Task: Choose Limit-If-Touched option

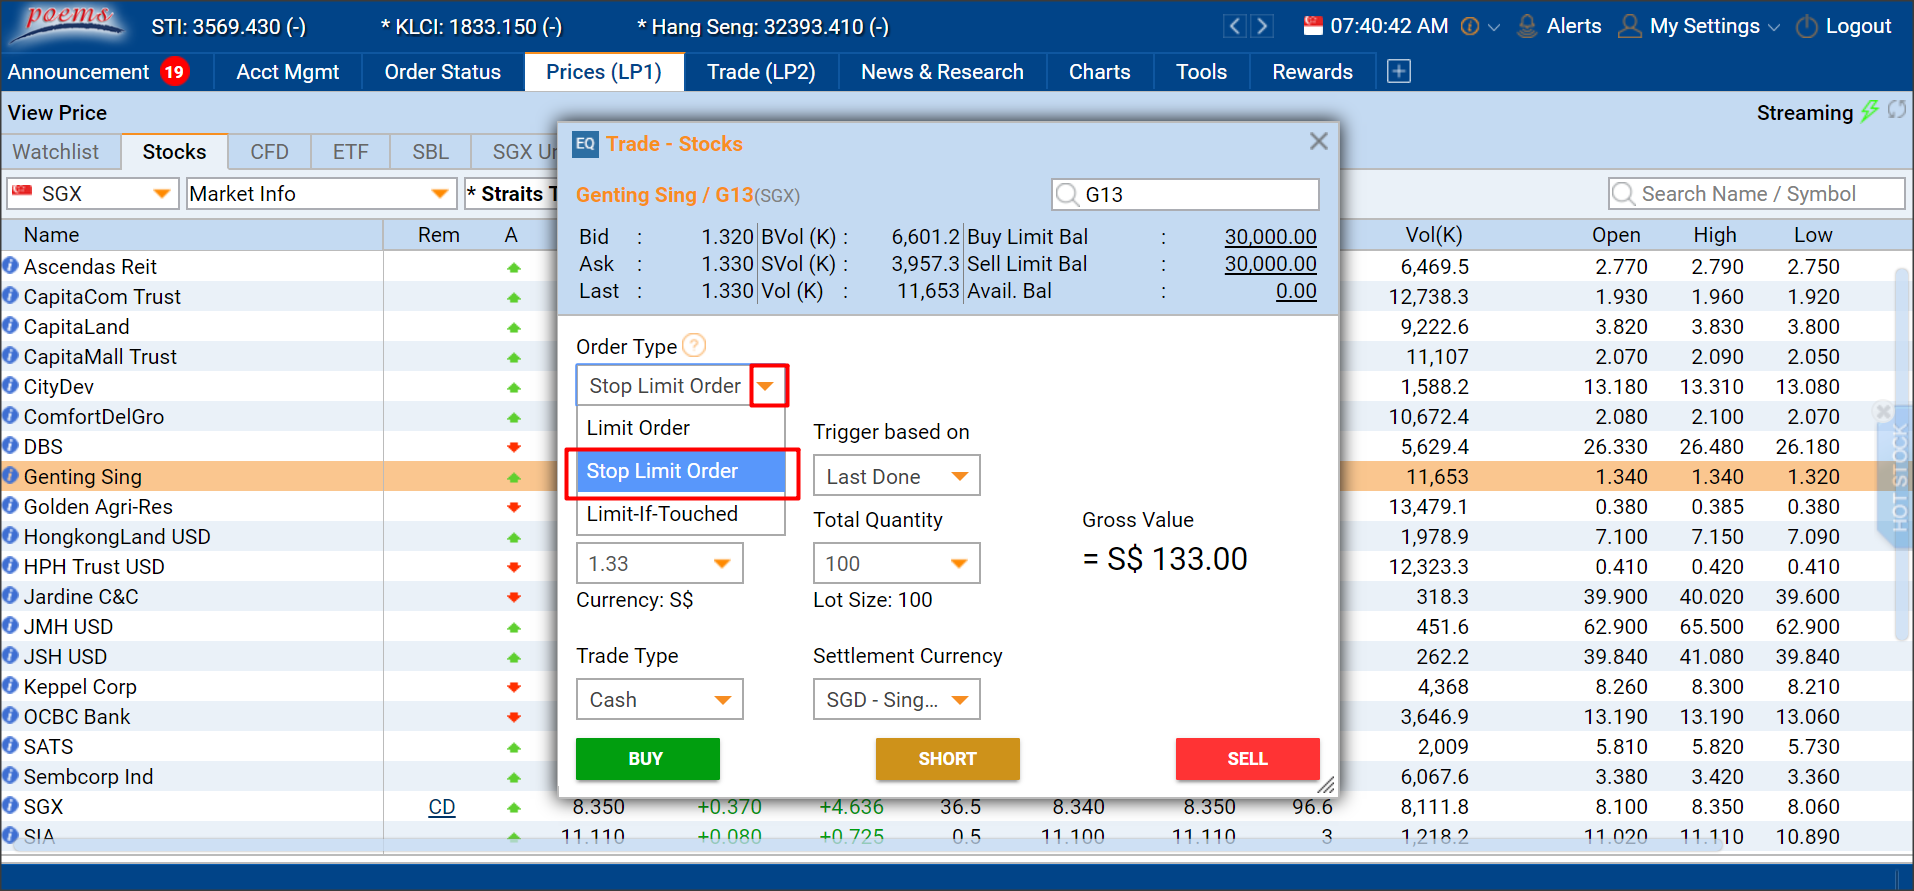Action: (x=680, y=514)
